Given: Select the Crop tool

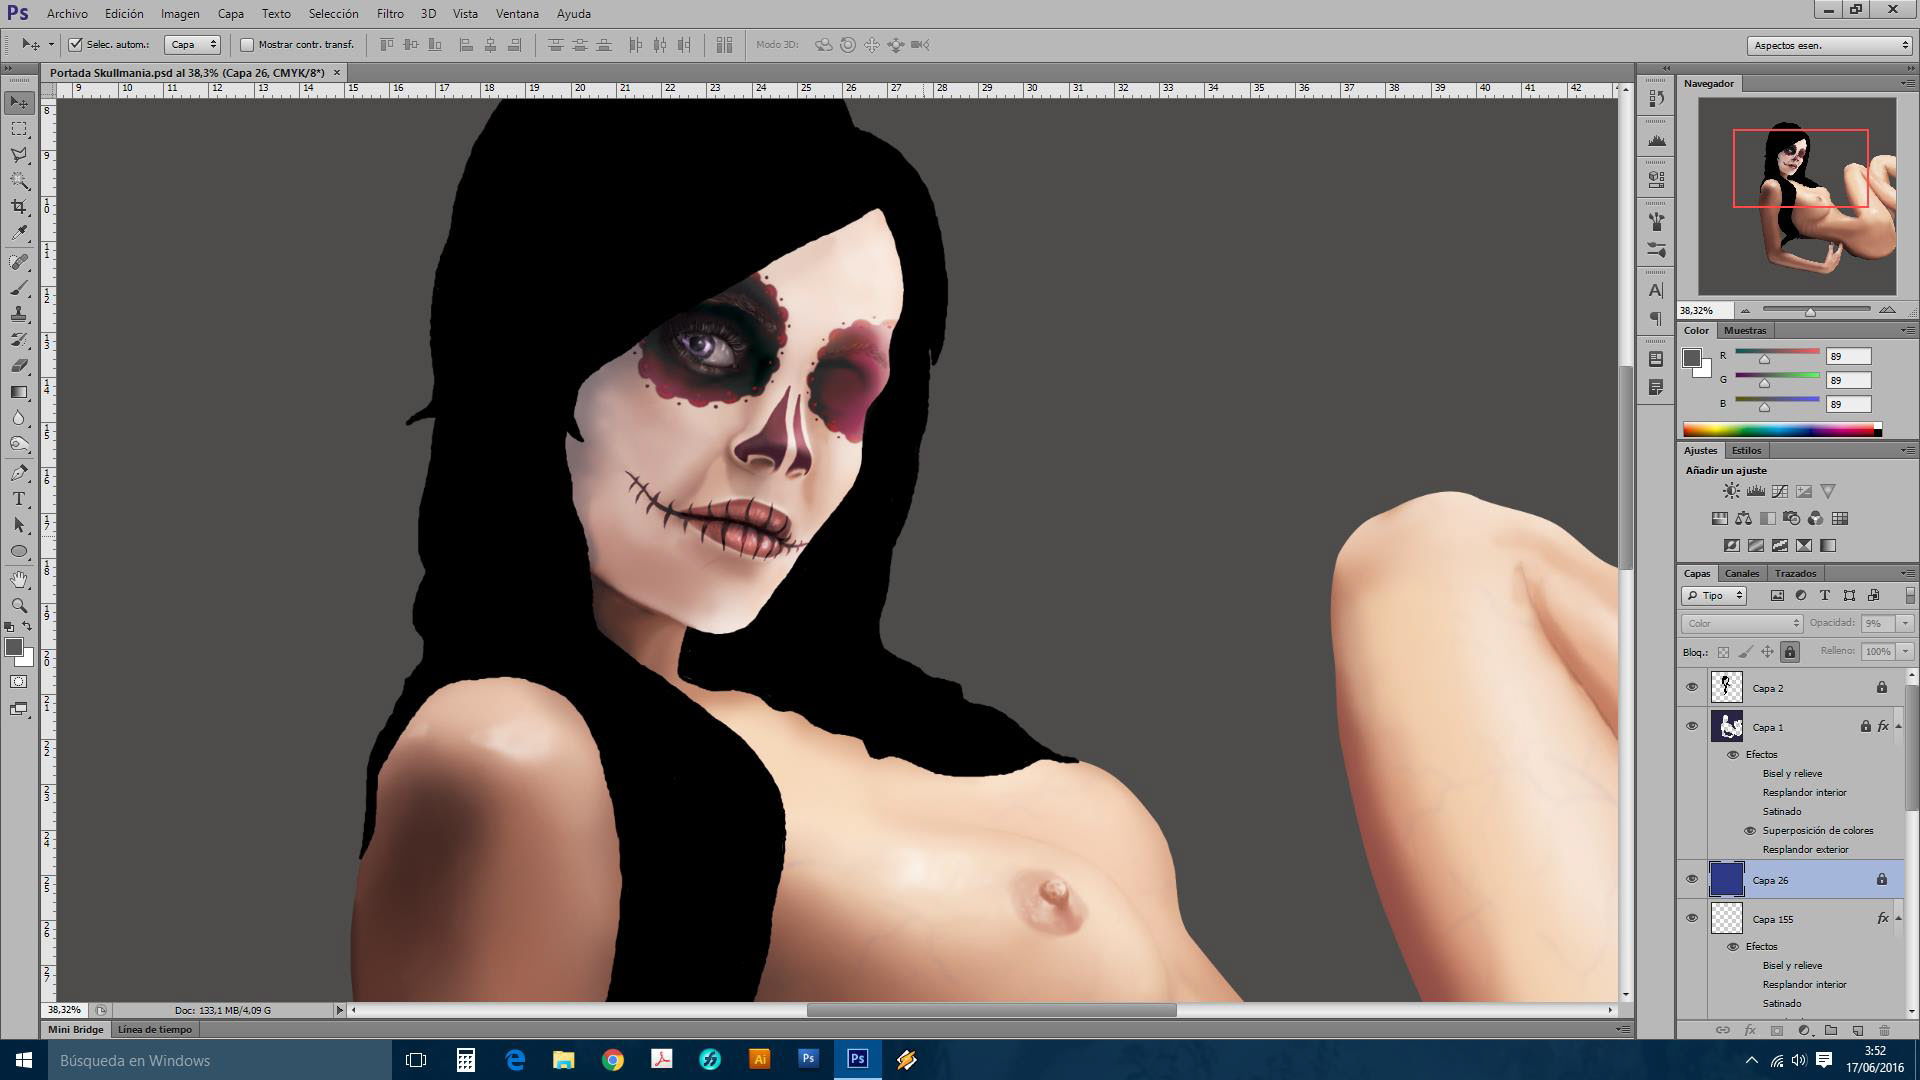Looking at the screenshot, I should pos(19,207).
